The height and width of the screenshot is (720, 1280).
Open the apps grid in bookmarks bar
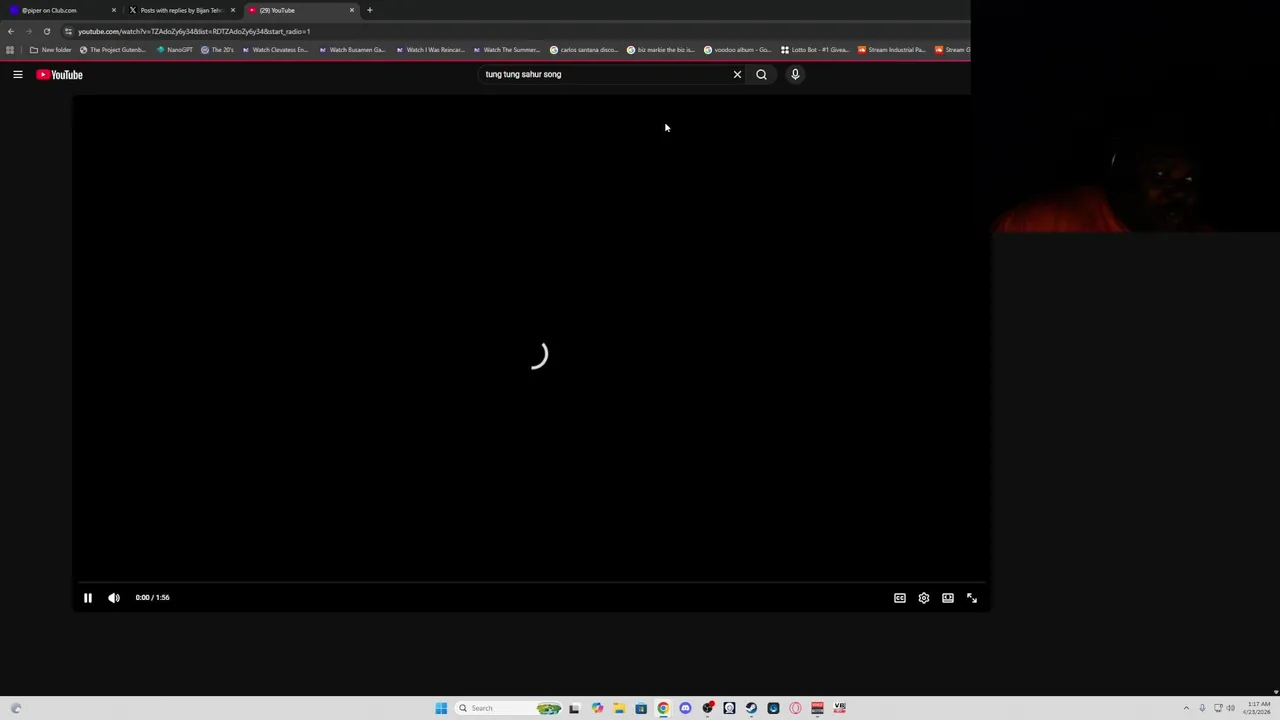pos(10,50)
